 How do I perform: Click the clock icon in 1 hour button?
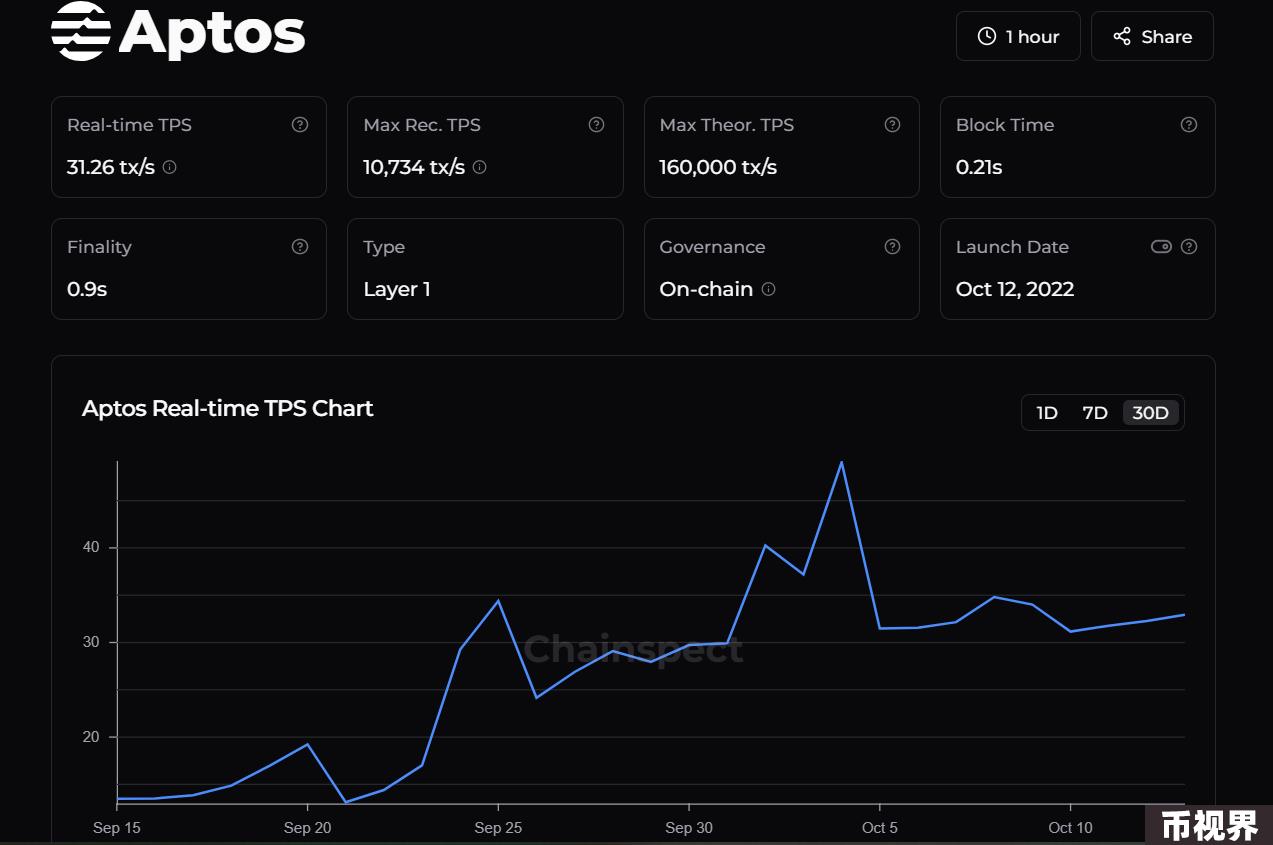click(987, 37)
